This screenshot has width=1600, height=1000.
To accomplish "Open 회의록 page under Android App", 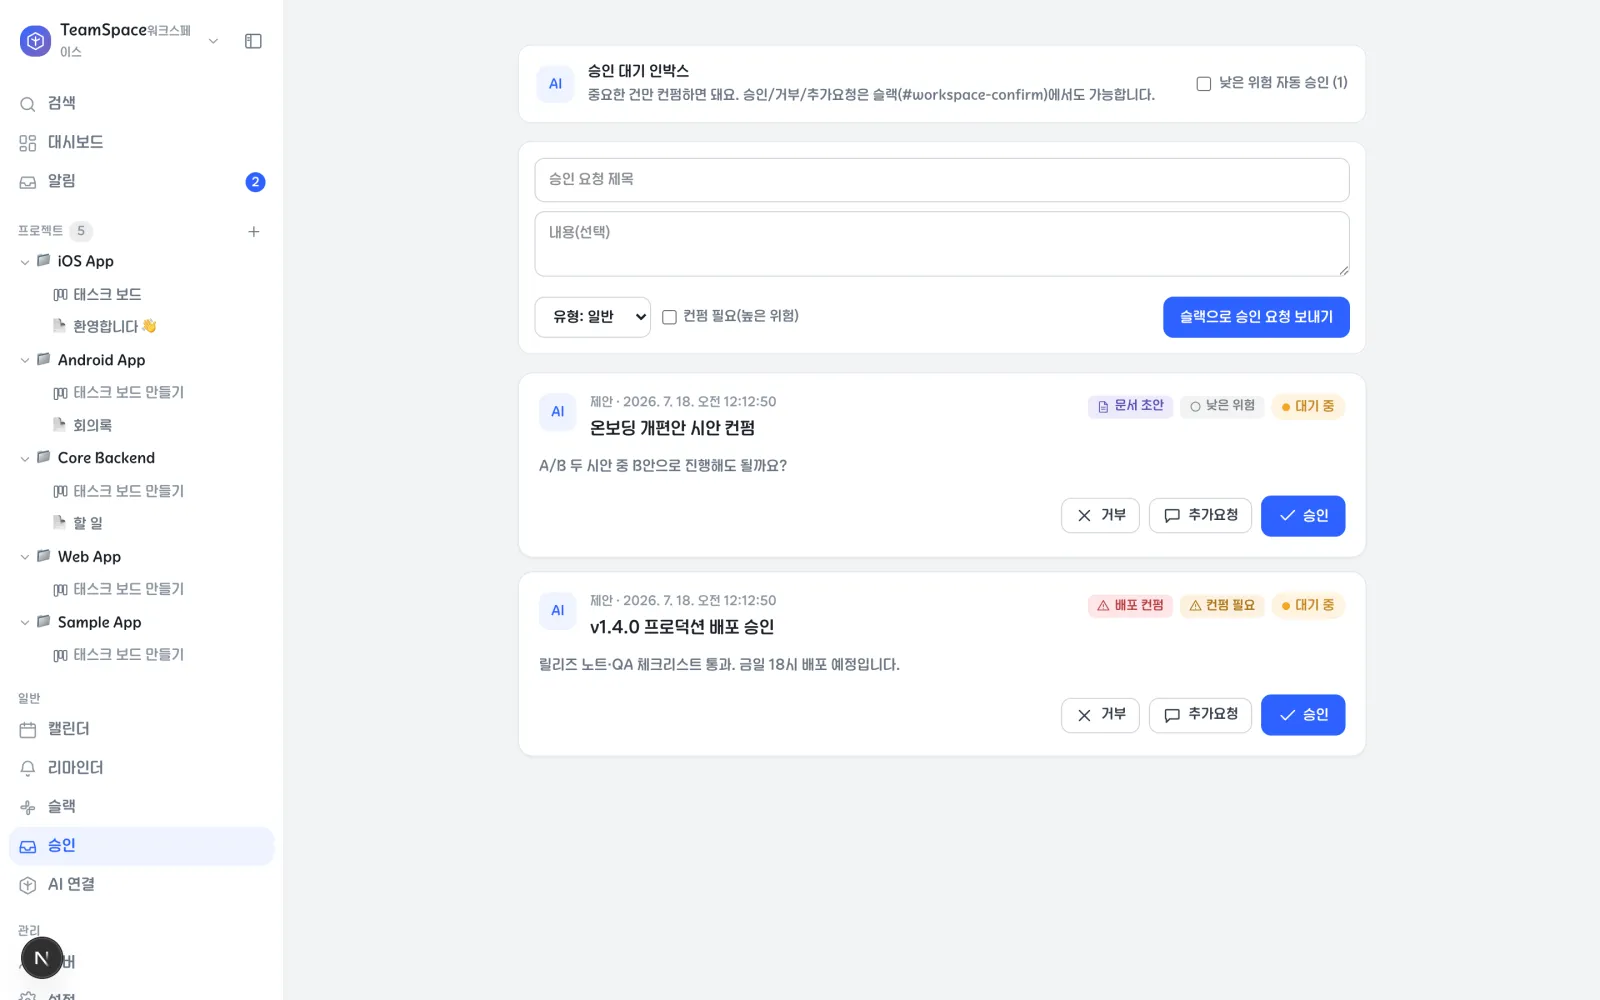I will [x=83, y=425].
